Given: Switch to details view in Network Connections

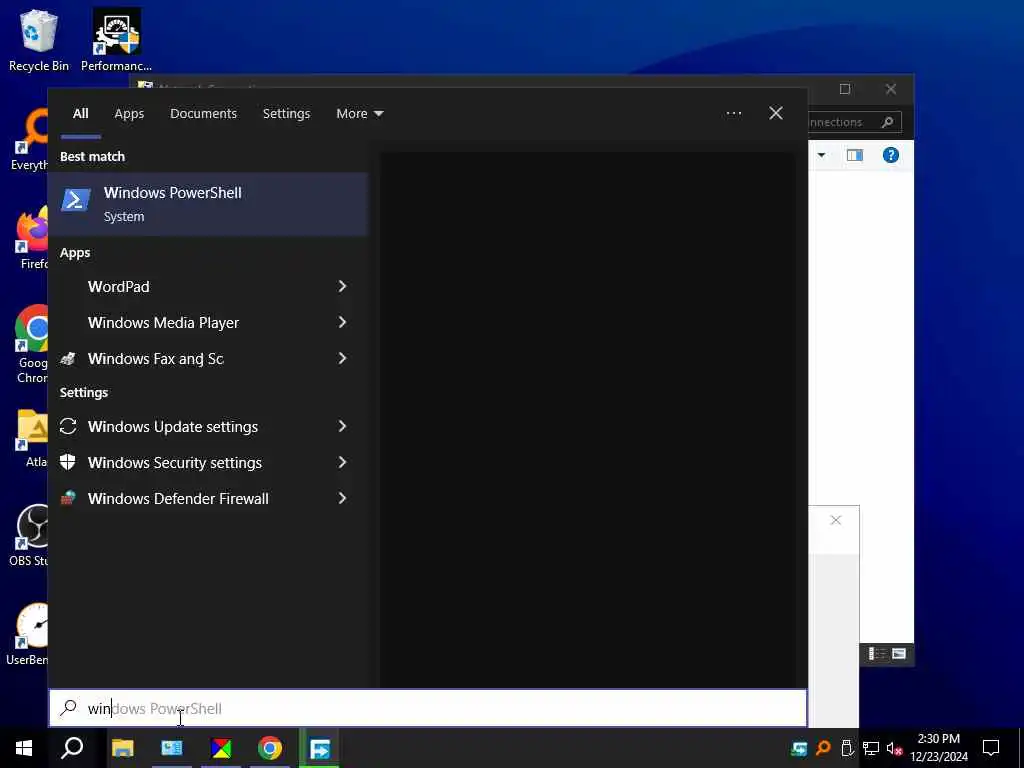Looking at the screenshot, I should pyautogui.click(x=876, y=654).
